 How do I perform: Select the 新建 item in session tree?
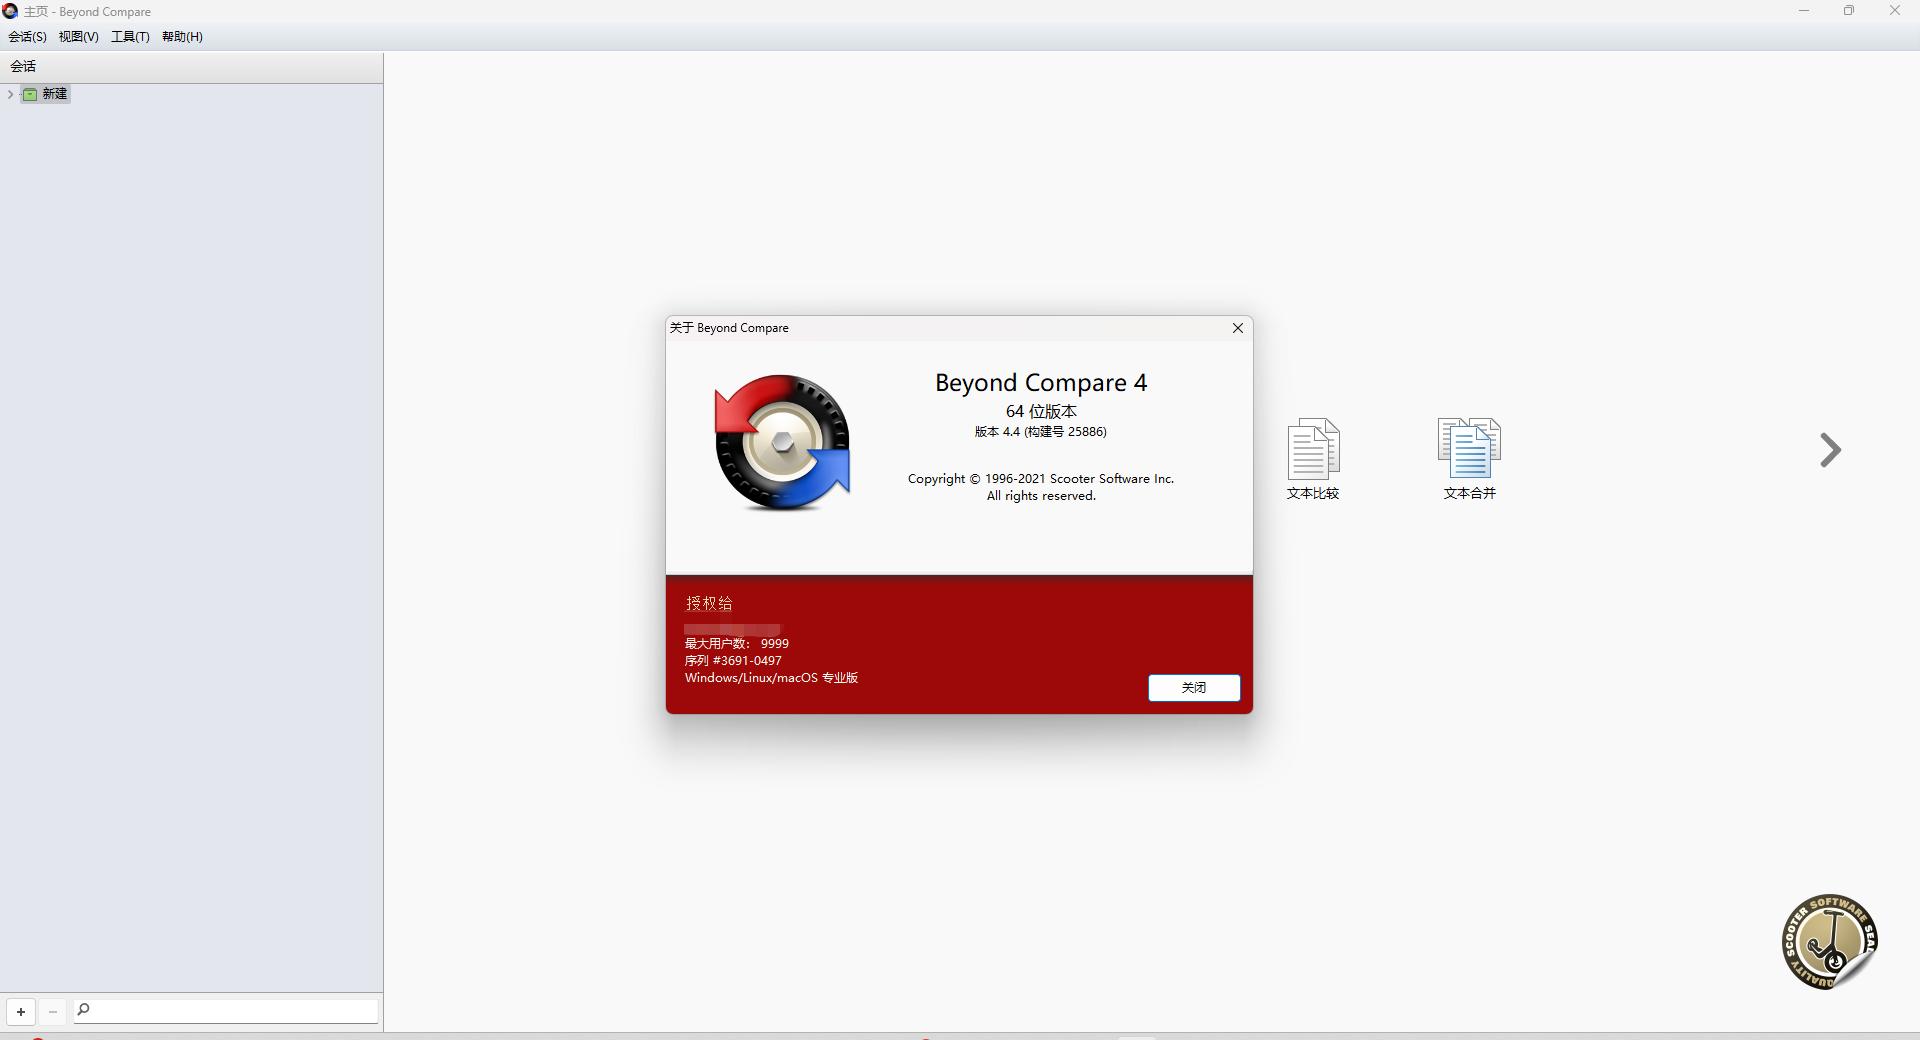point(55,94)
